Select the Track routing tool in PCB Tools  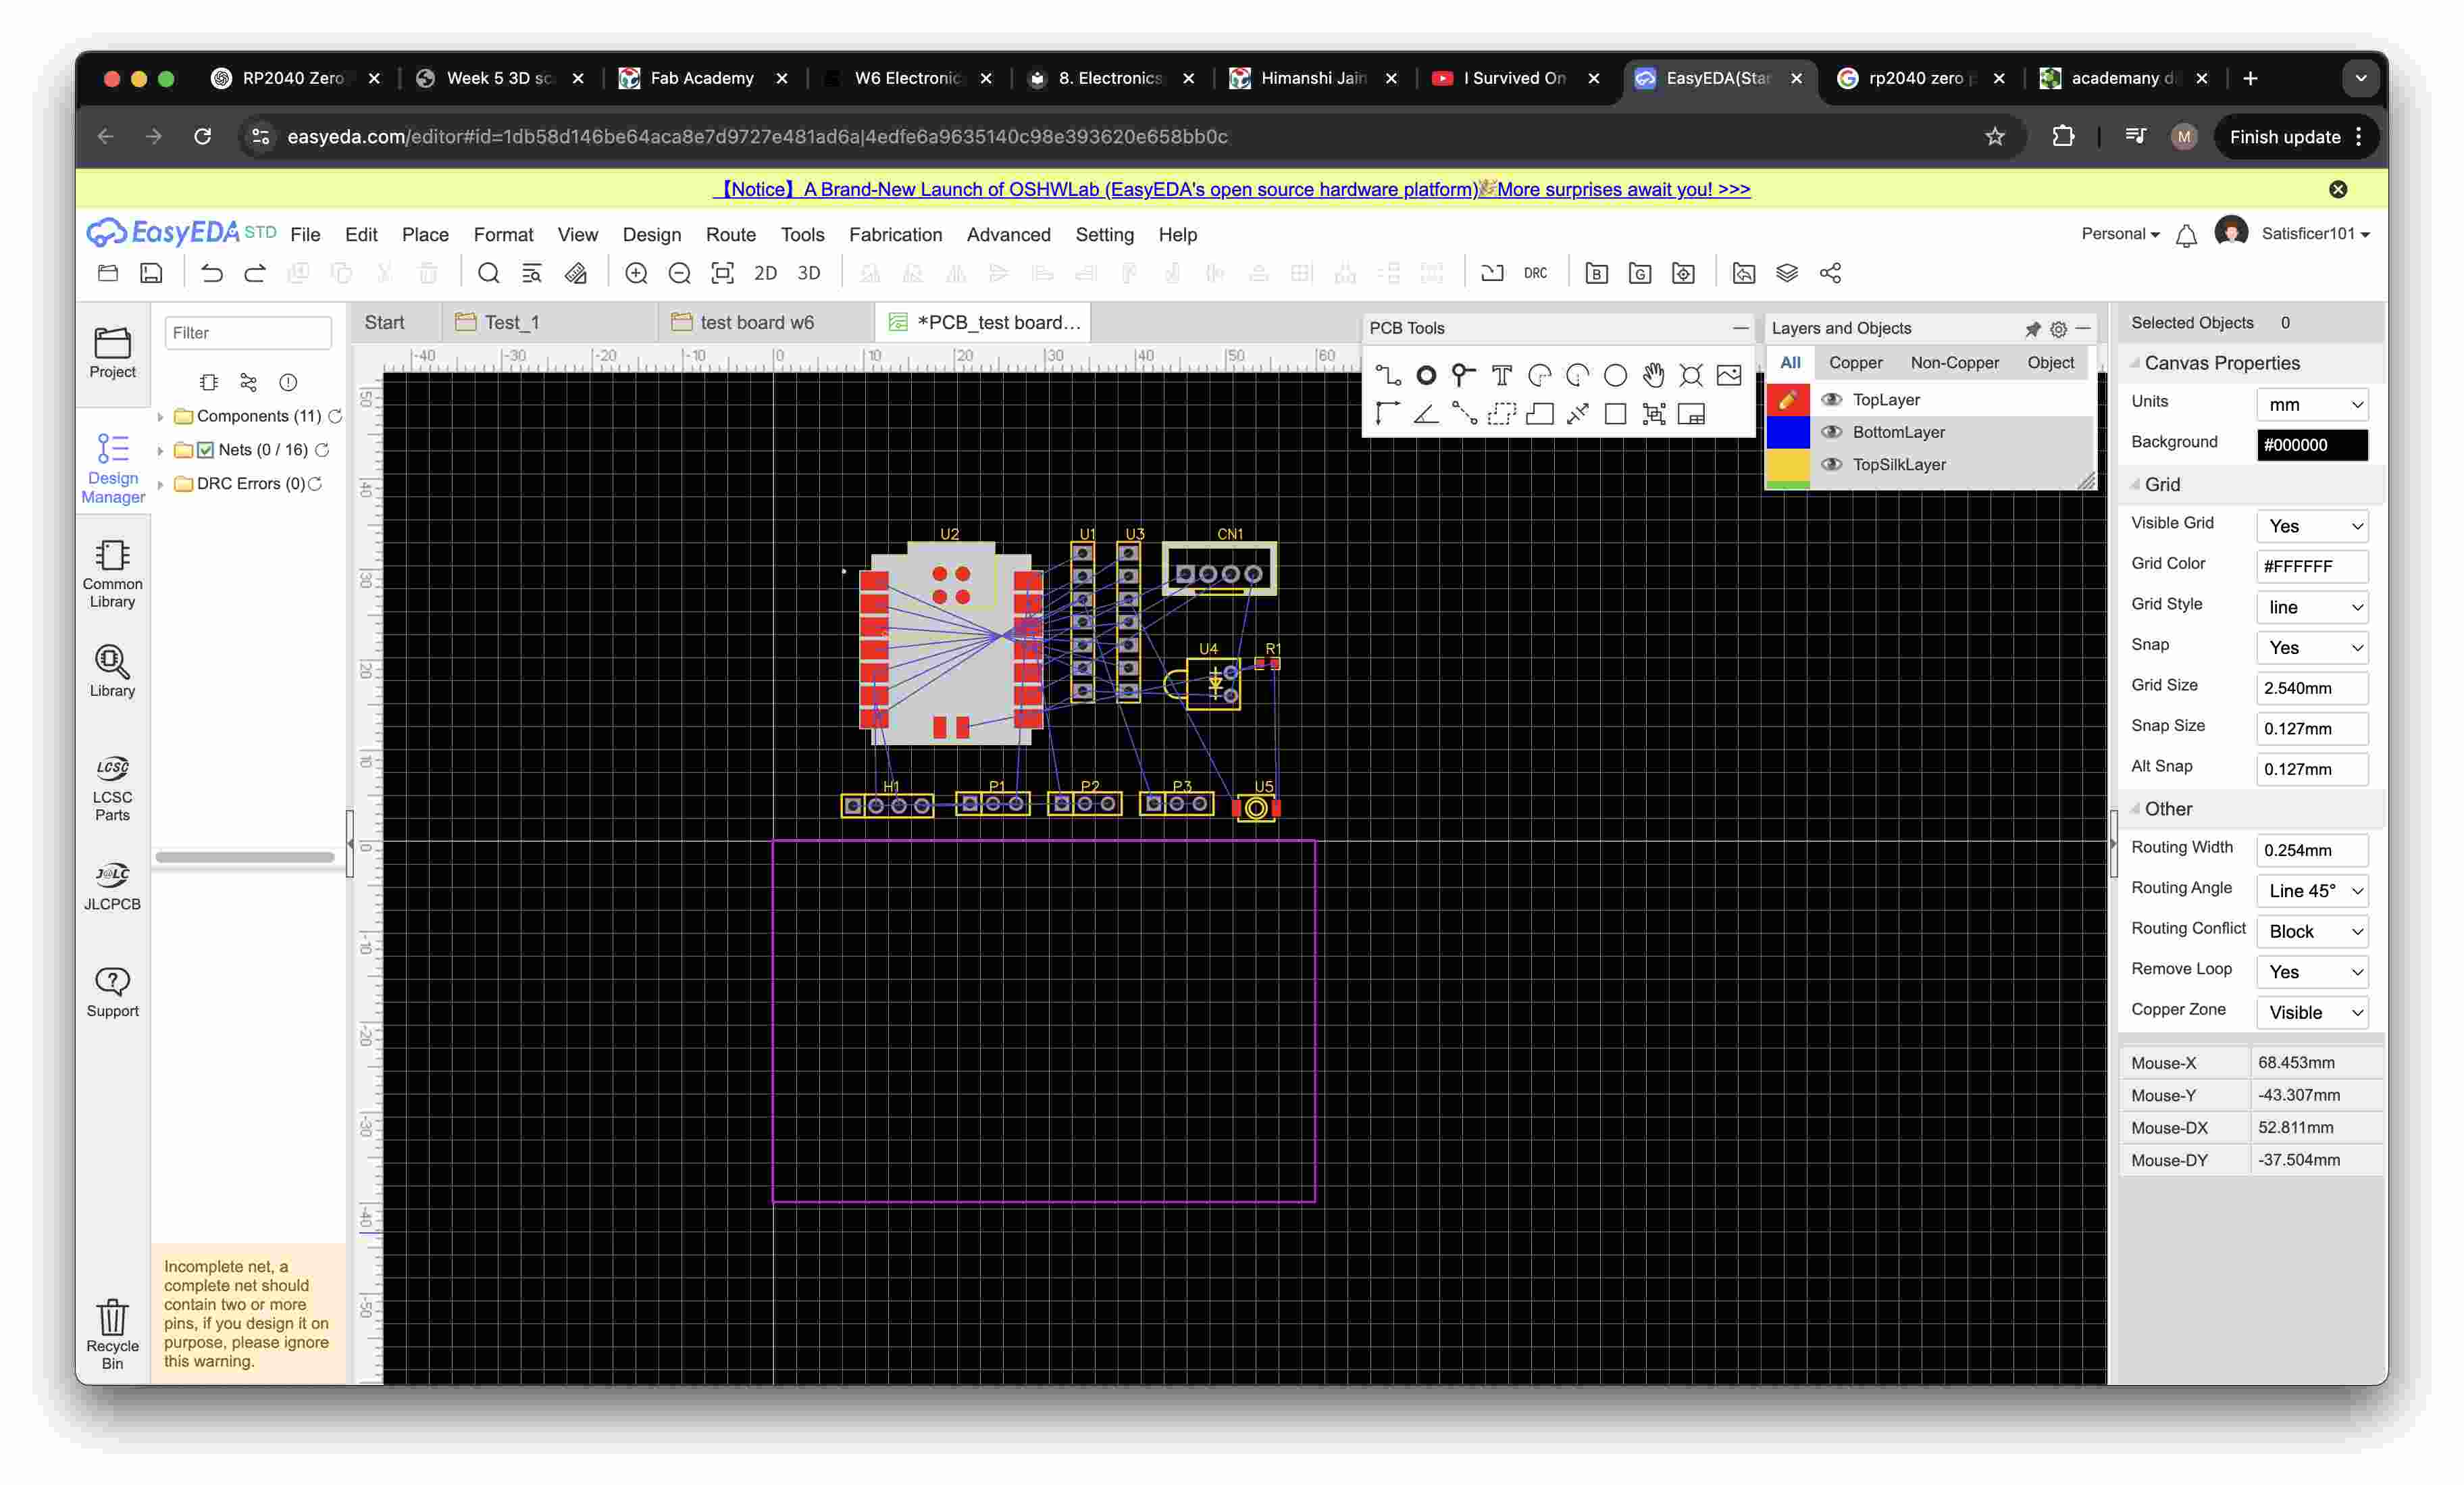coord(1388,376)
